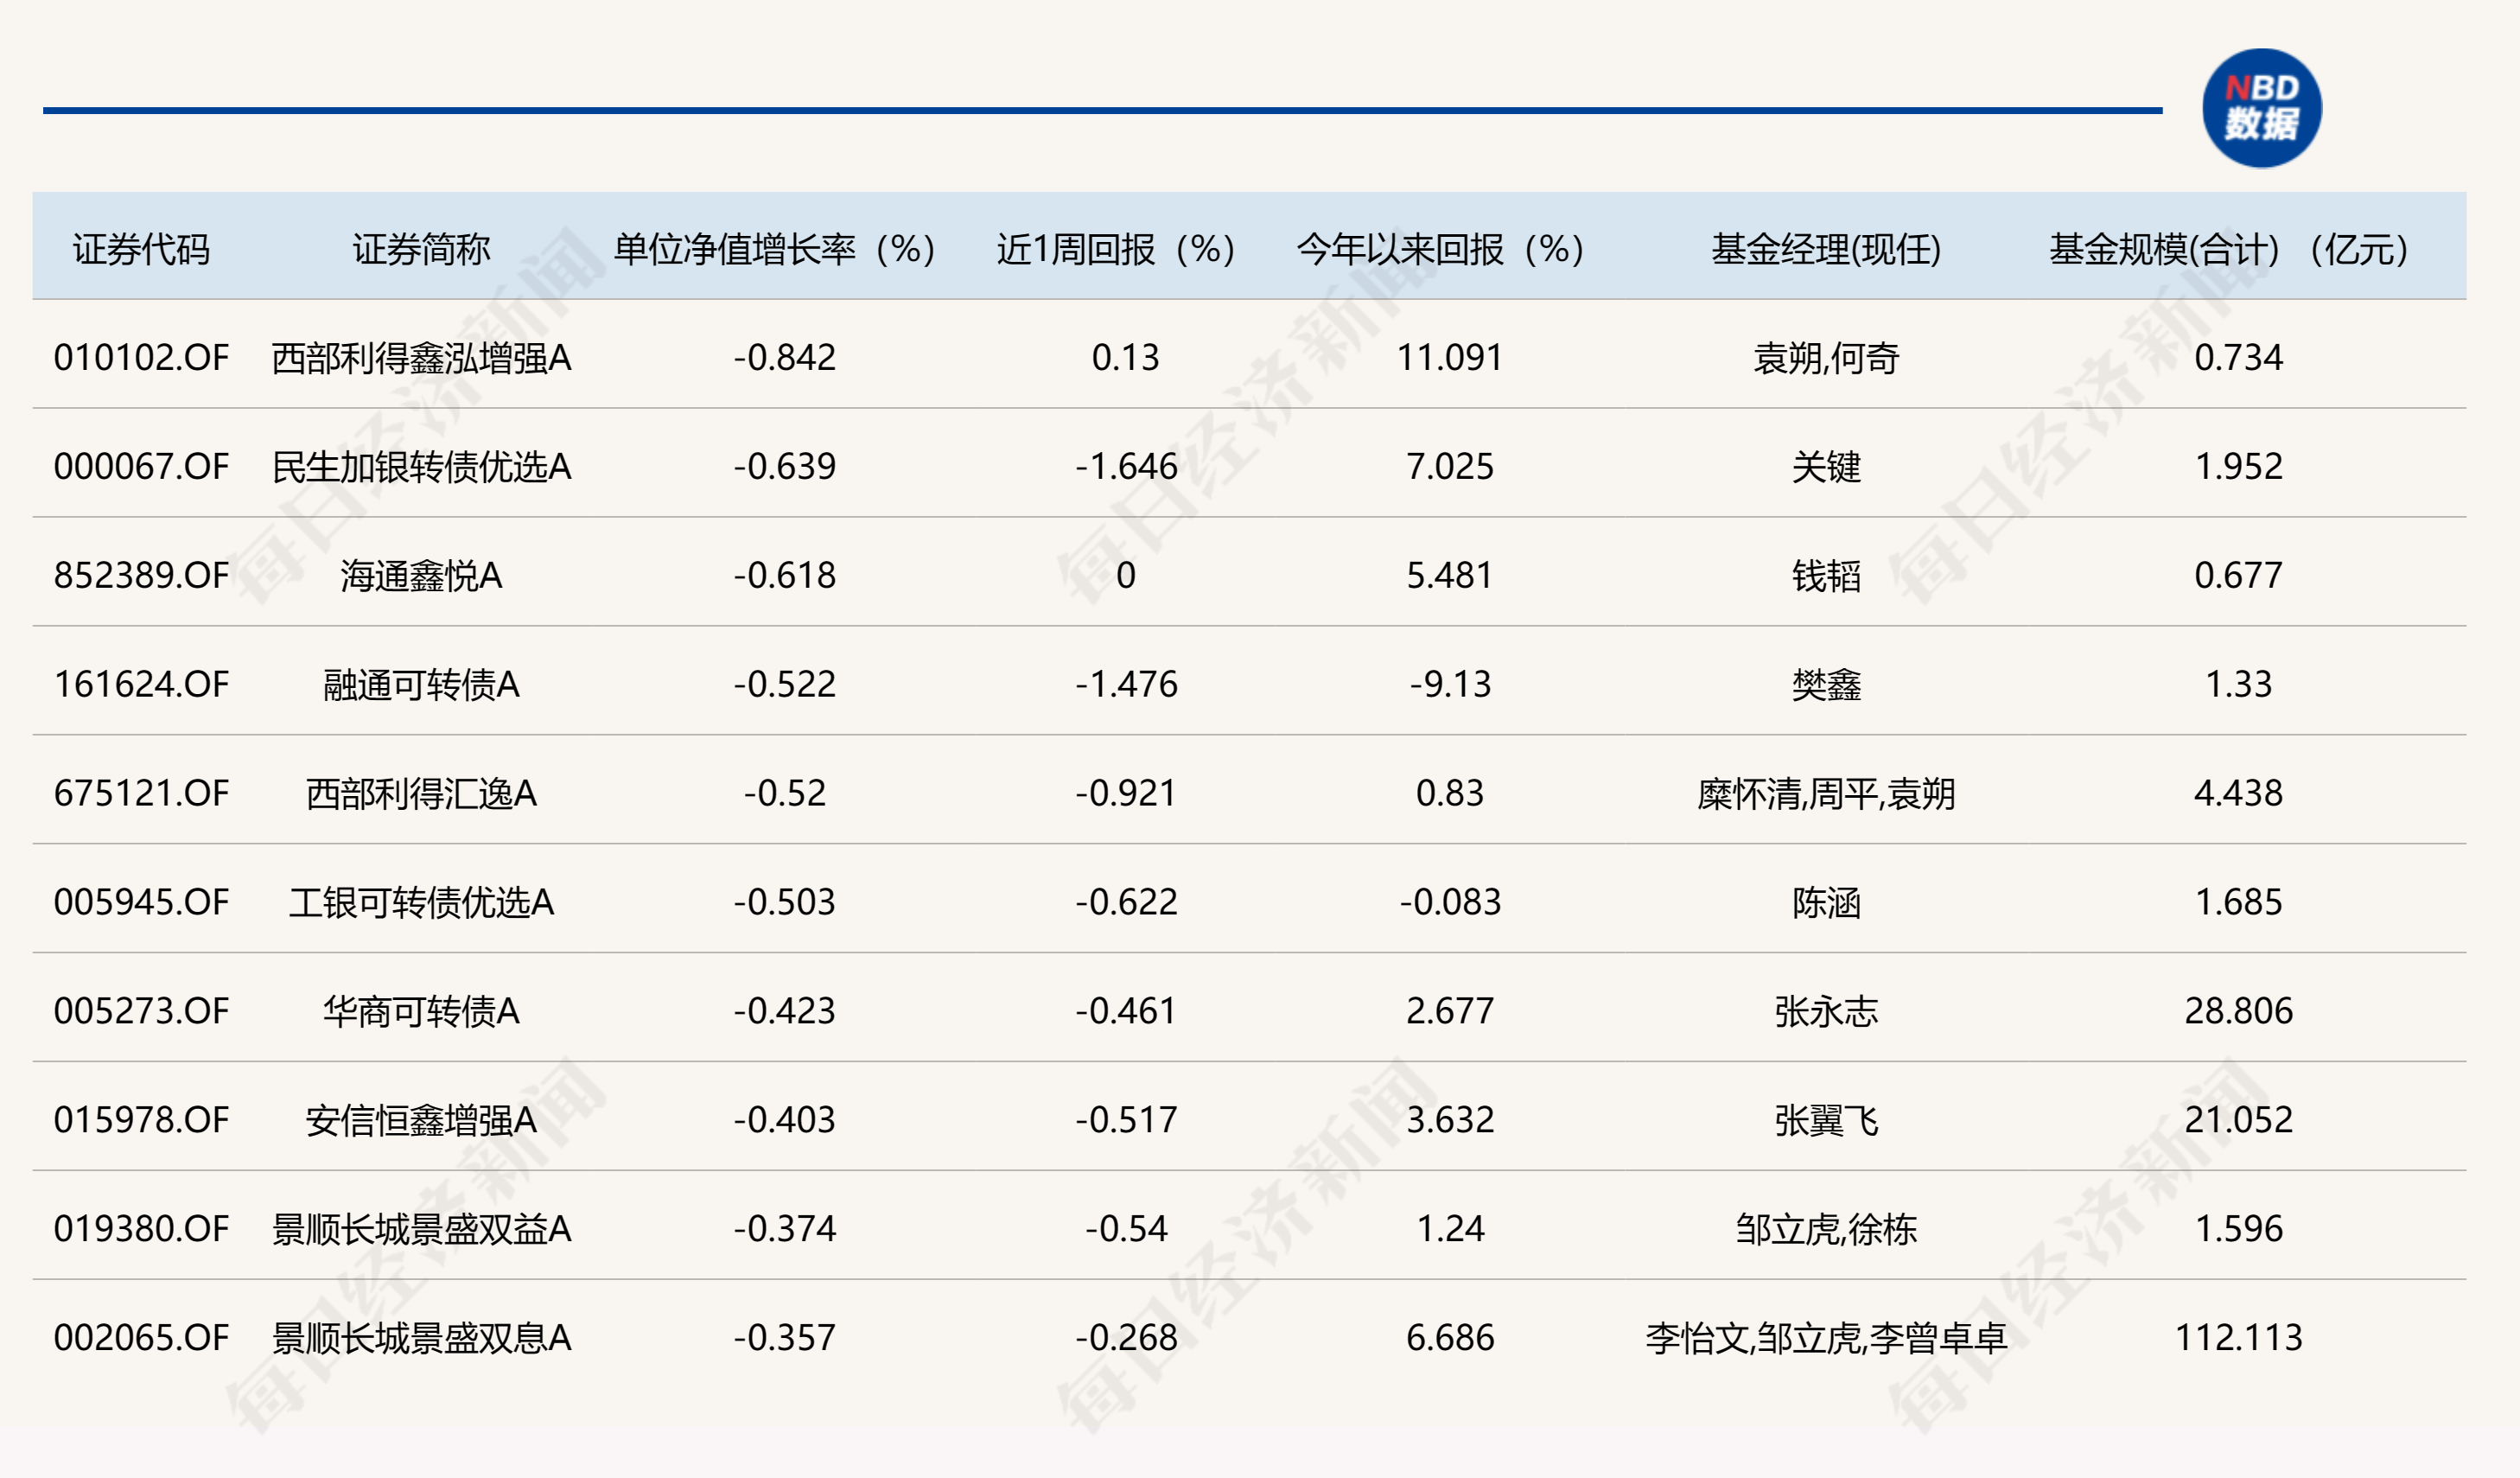Click weekly return value 0.13
The image size is (2520, 1478).
pyautogui.click(x=1126, y=358)
